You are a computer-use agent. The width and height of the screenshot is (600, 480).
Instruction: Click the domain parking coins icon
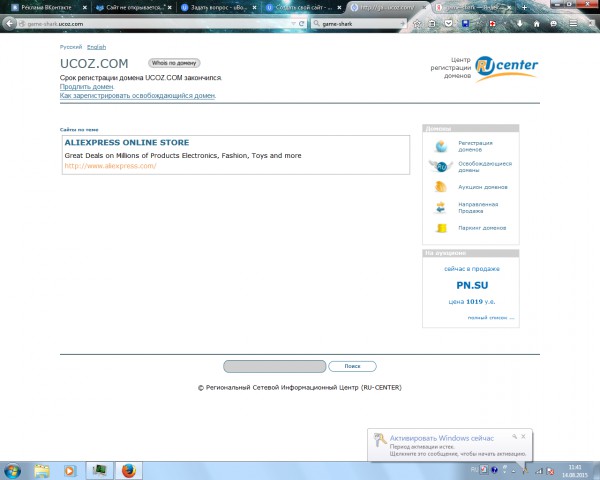[x=442, y=228]
